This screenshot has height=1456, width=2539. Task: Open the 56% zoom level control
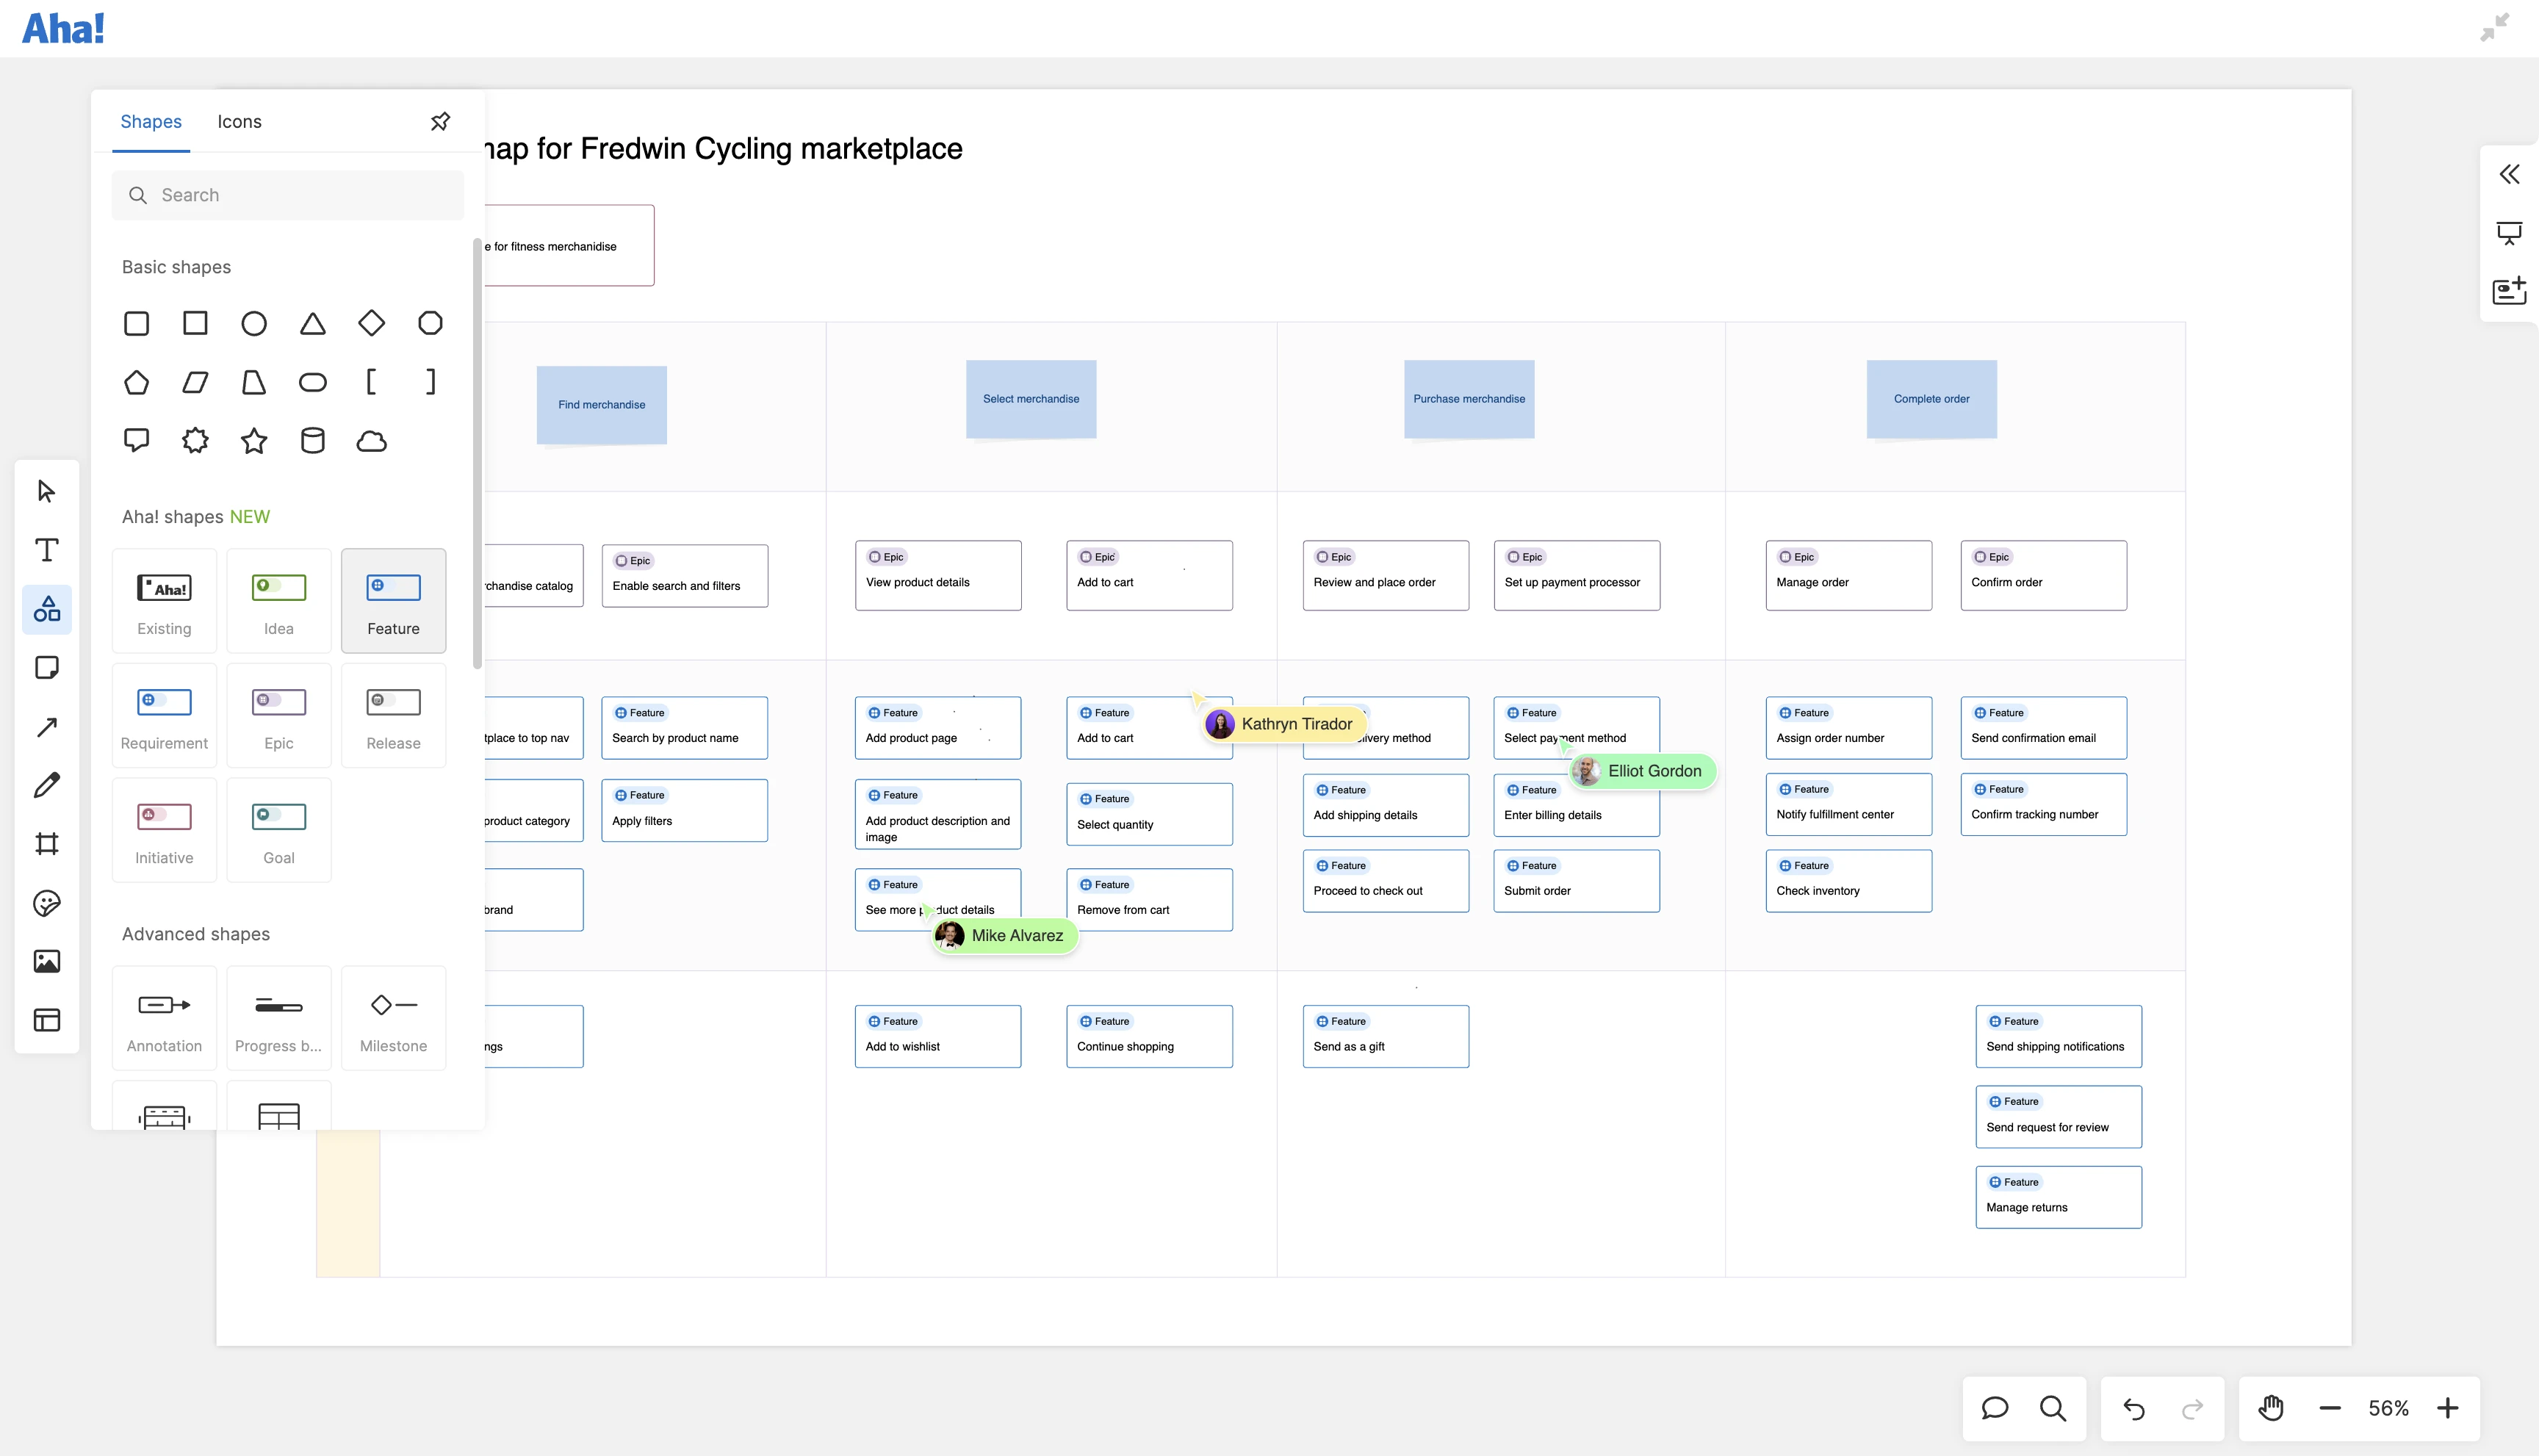(2388, 1408)
